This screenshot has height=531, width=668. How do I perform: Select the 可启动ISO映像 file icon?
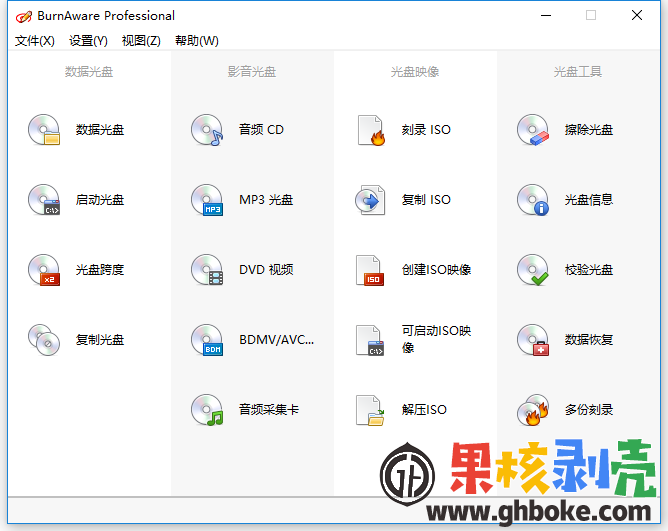tap(370, 340)
